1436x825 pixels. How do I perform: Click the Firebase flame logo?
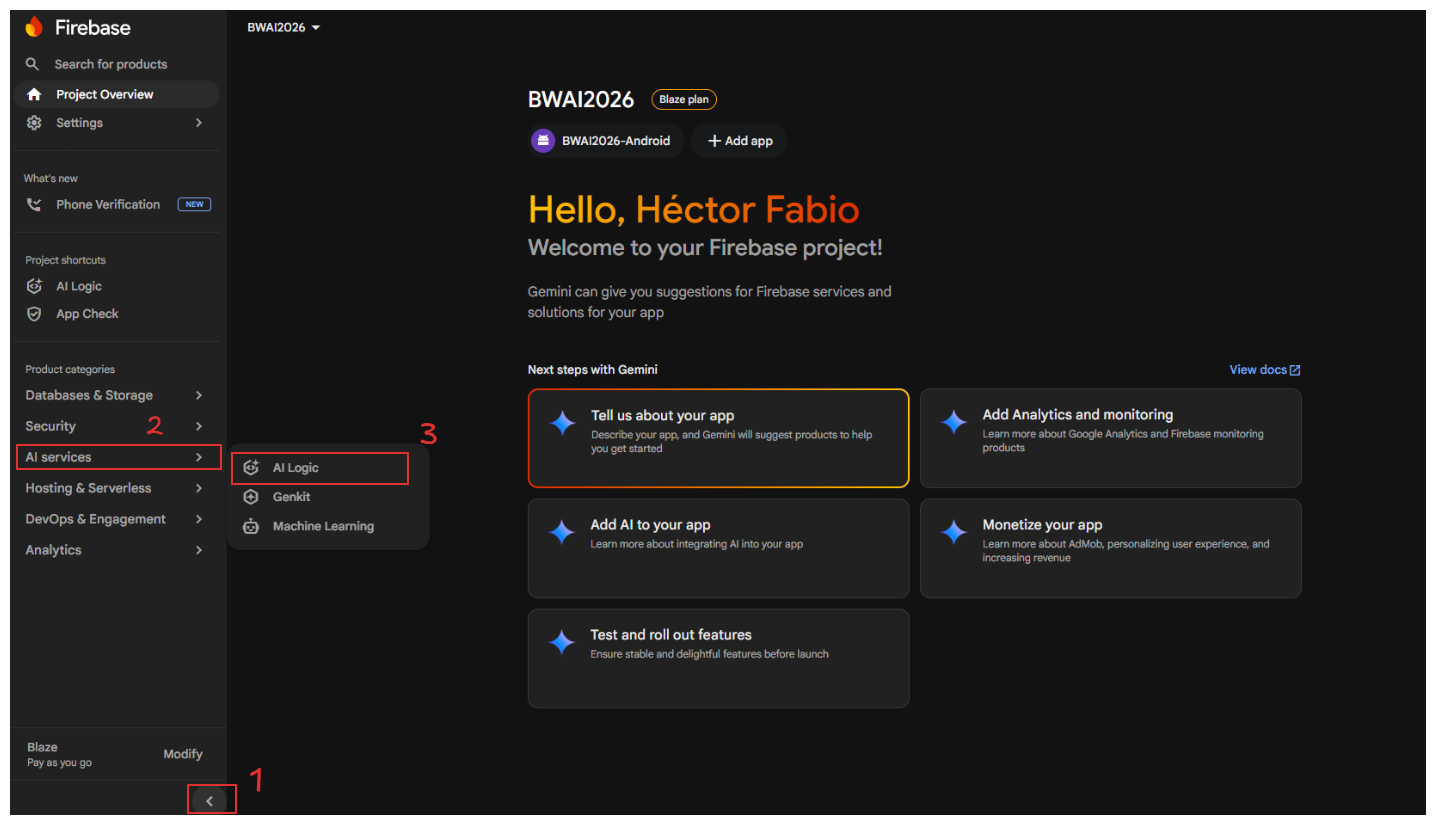click(34, 27)
